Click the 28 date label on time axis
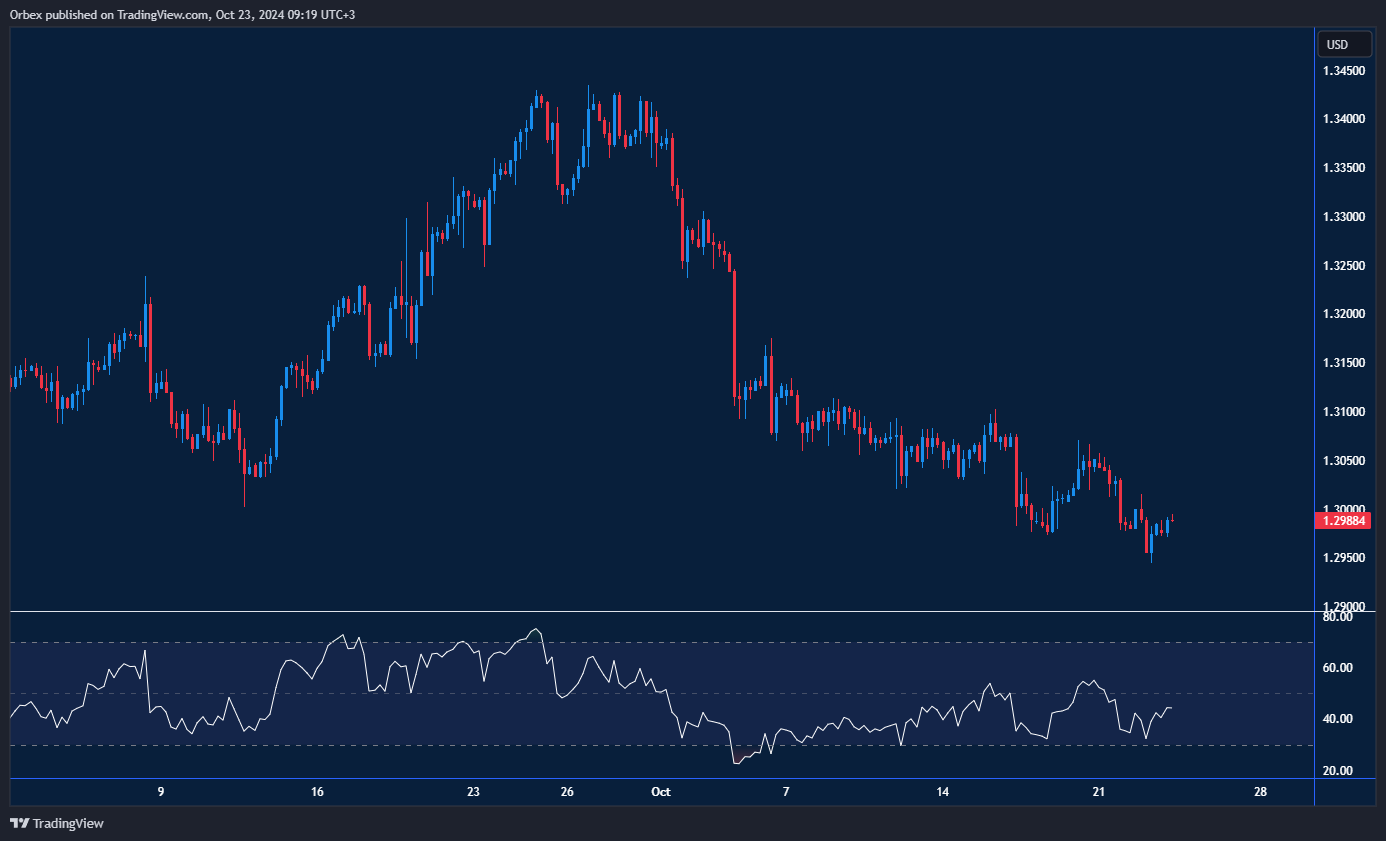This screenshot has width=1386, height=841. [x=1260, y=792]
